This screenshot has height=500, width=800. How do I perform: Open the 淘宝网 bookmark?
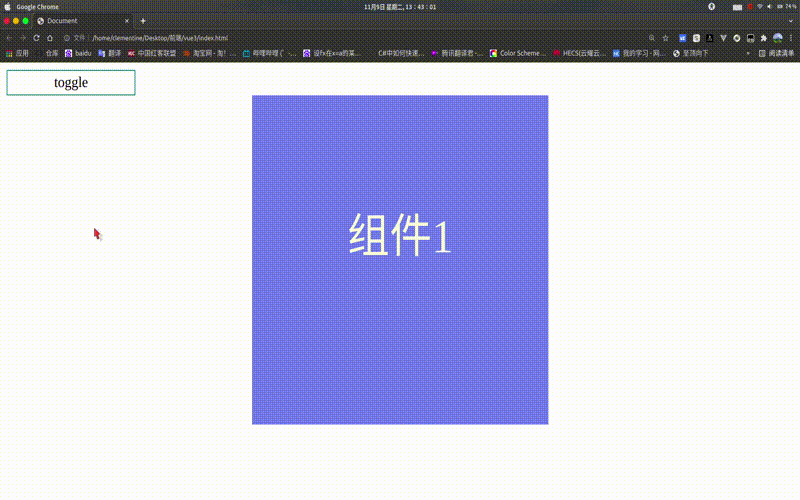209,53
